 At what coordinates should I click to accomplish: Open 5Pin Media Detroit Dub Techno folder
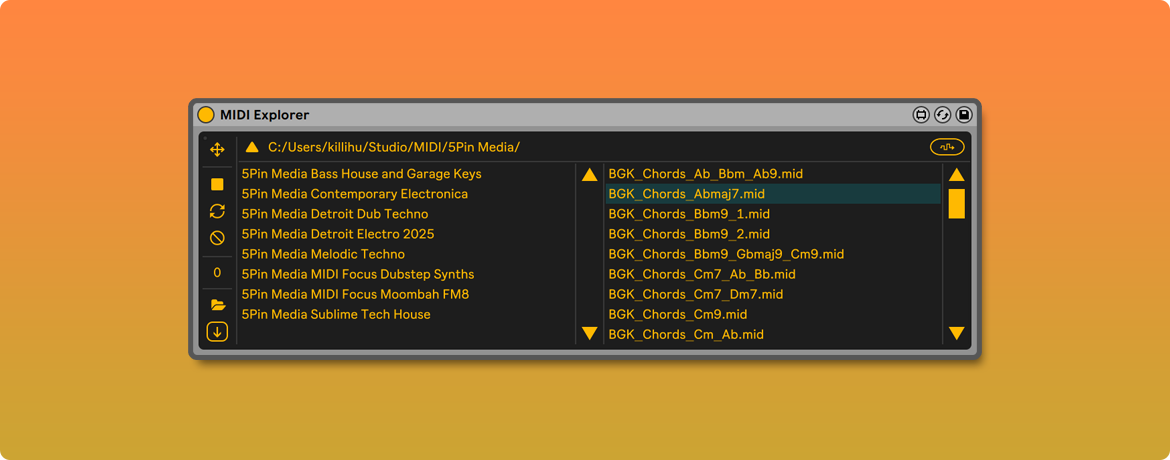pyautogui.click(x=334, y=214)
